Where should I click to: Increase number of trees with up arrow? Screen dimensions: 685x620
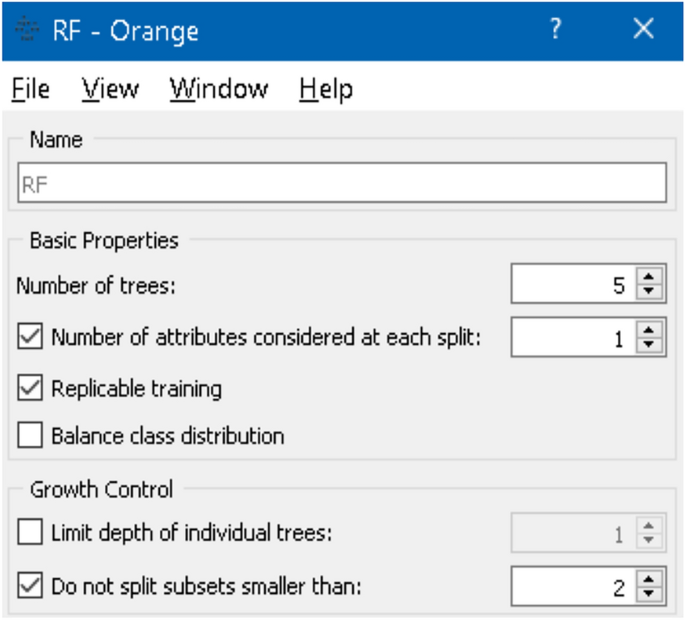(x=650, y=279)
